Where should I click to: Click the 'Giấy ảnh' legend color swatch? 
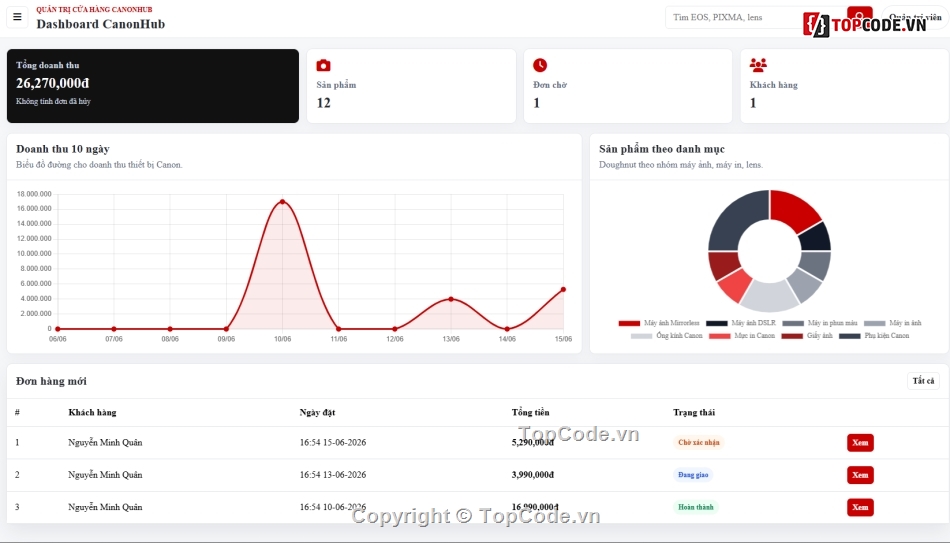[792, 336]
